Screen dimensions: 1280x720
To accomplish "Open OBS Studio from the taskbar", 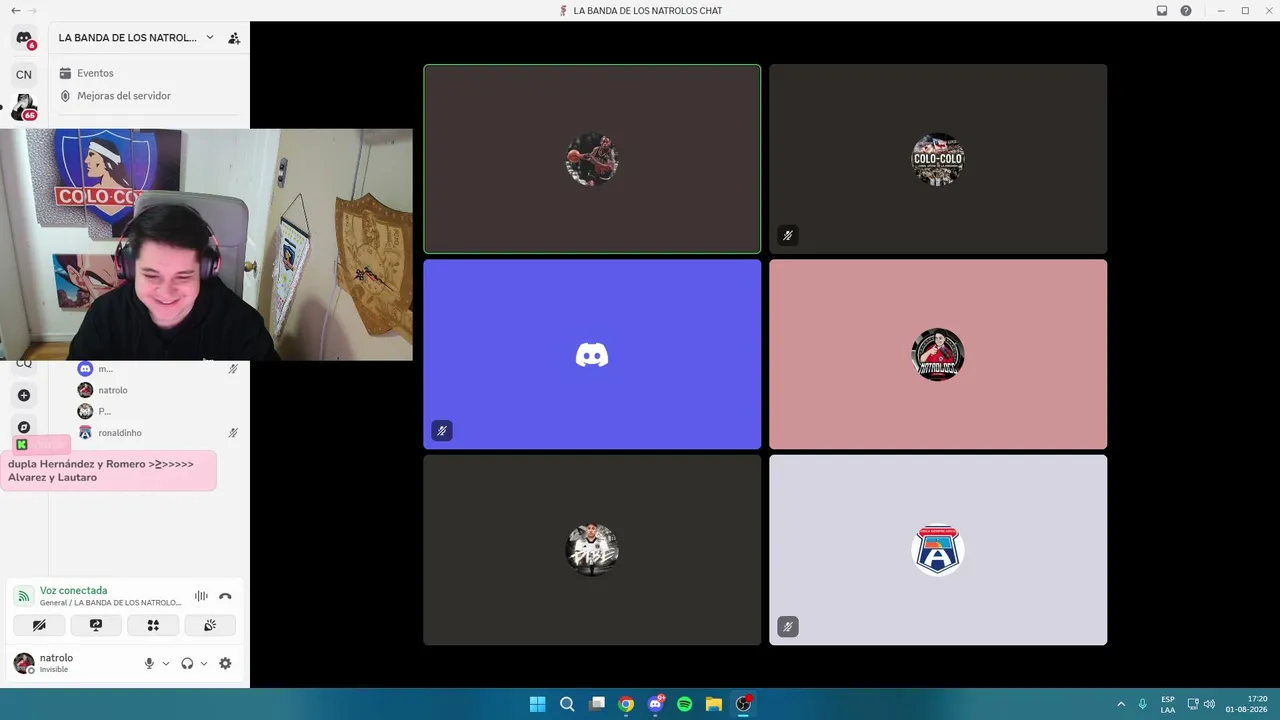I will (743, 704).
